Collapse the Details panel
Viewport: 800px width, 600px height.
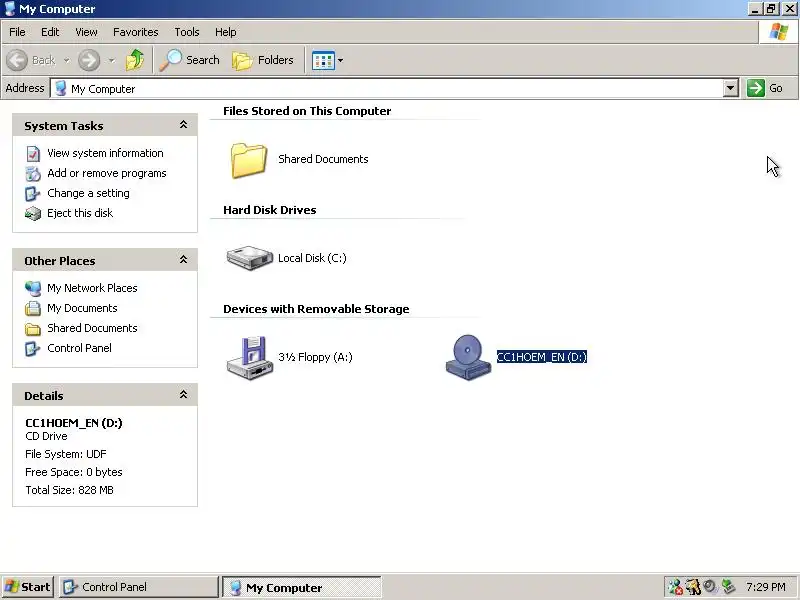coord(183,395)
